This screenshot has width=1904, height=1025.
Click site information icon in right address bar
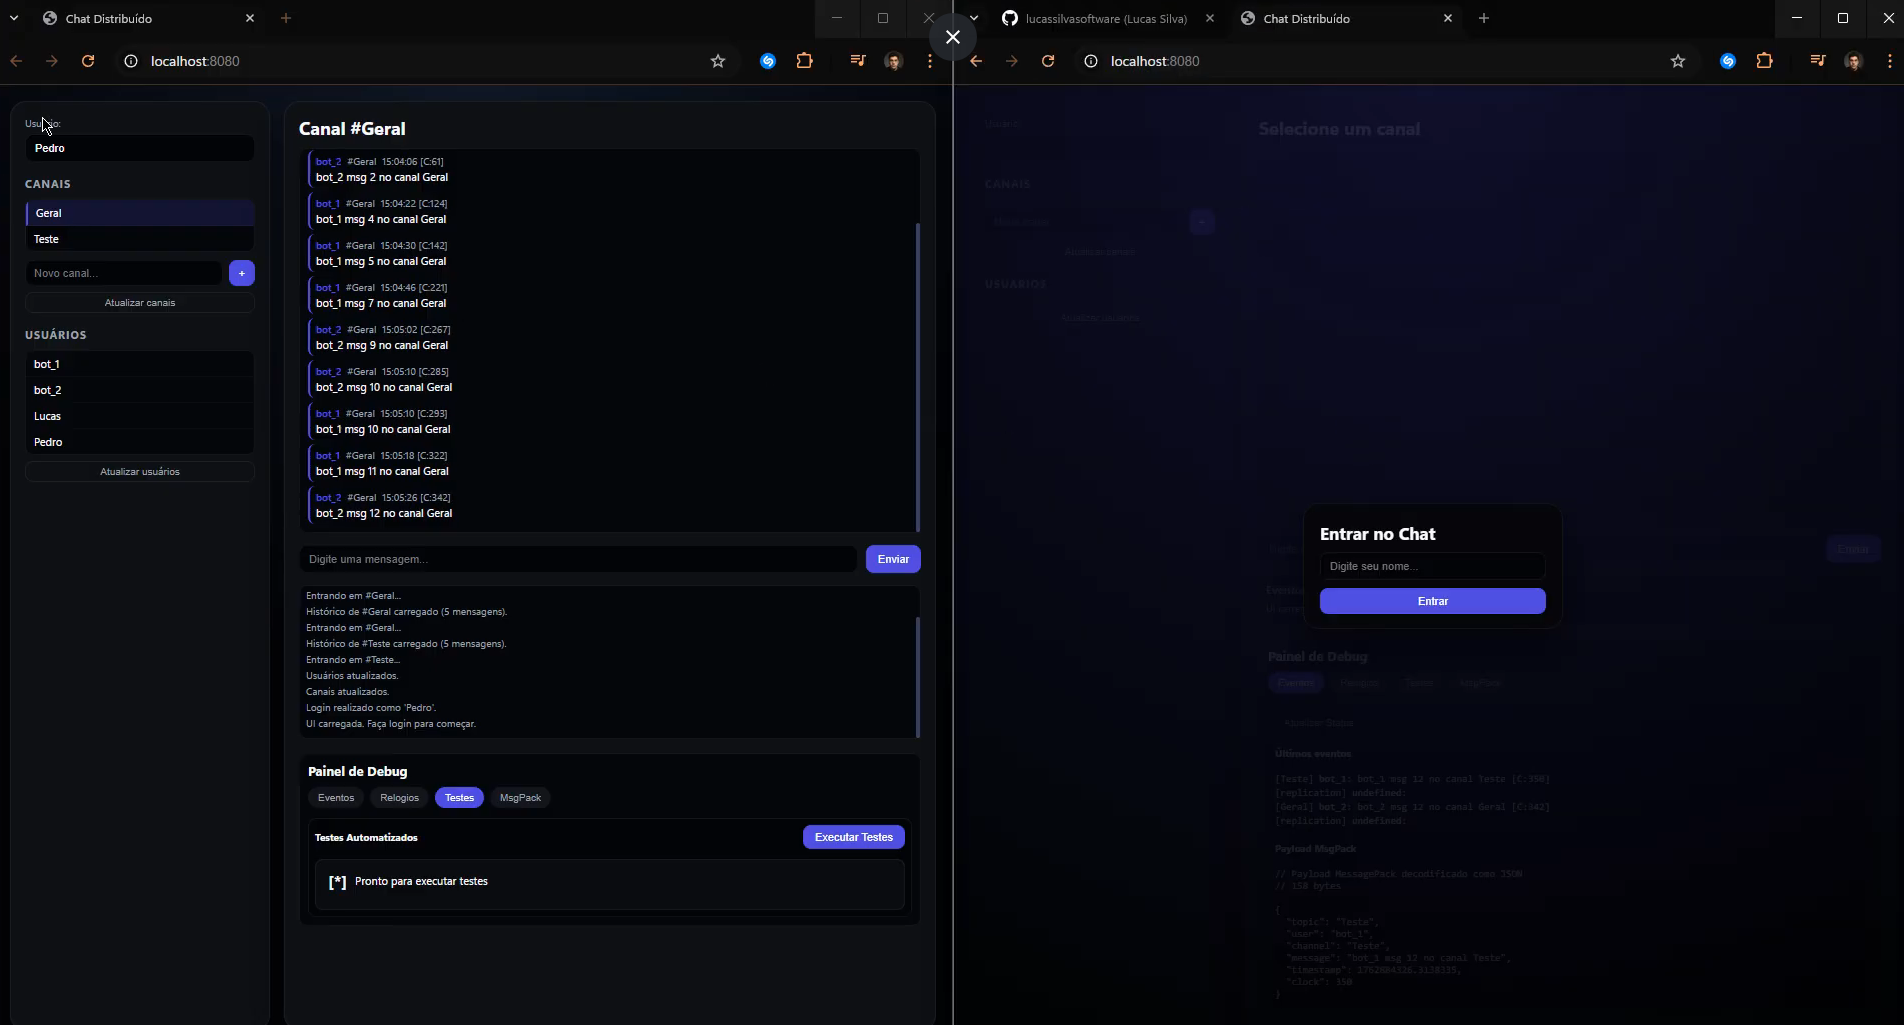1091,61
